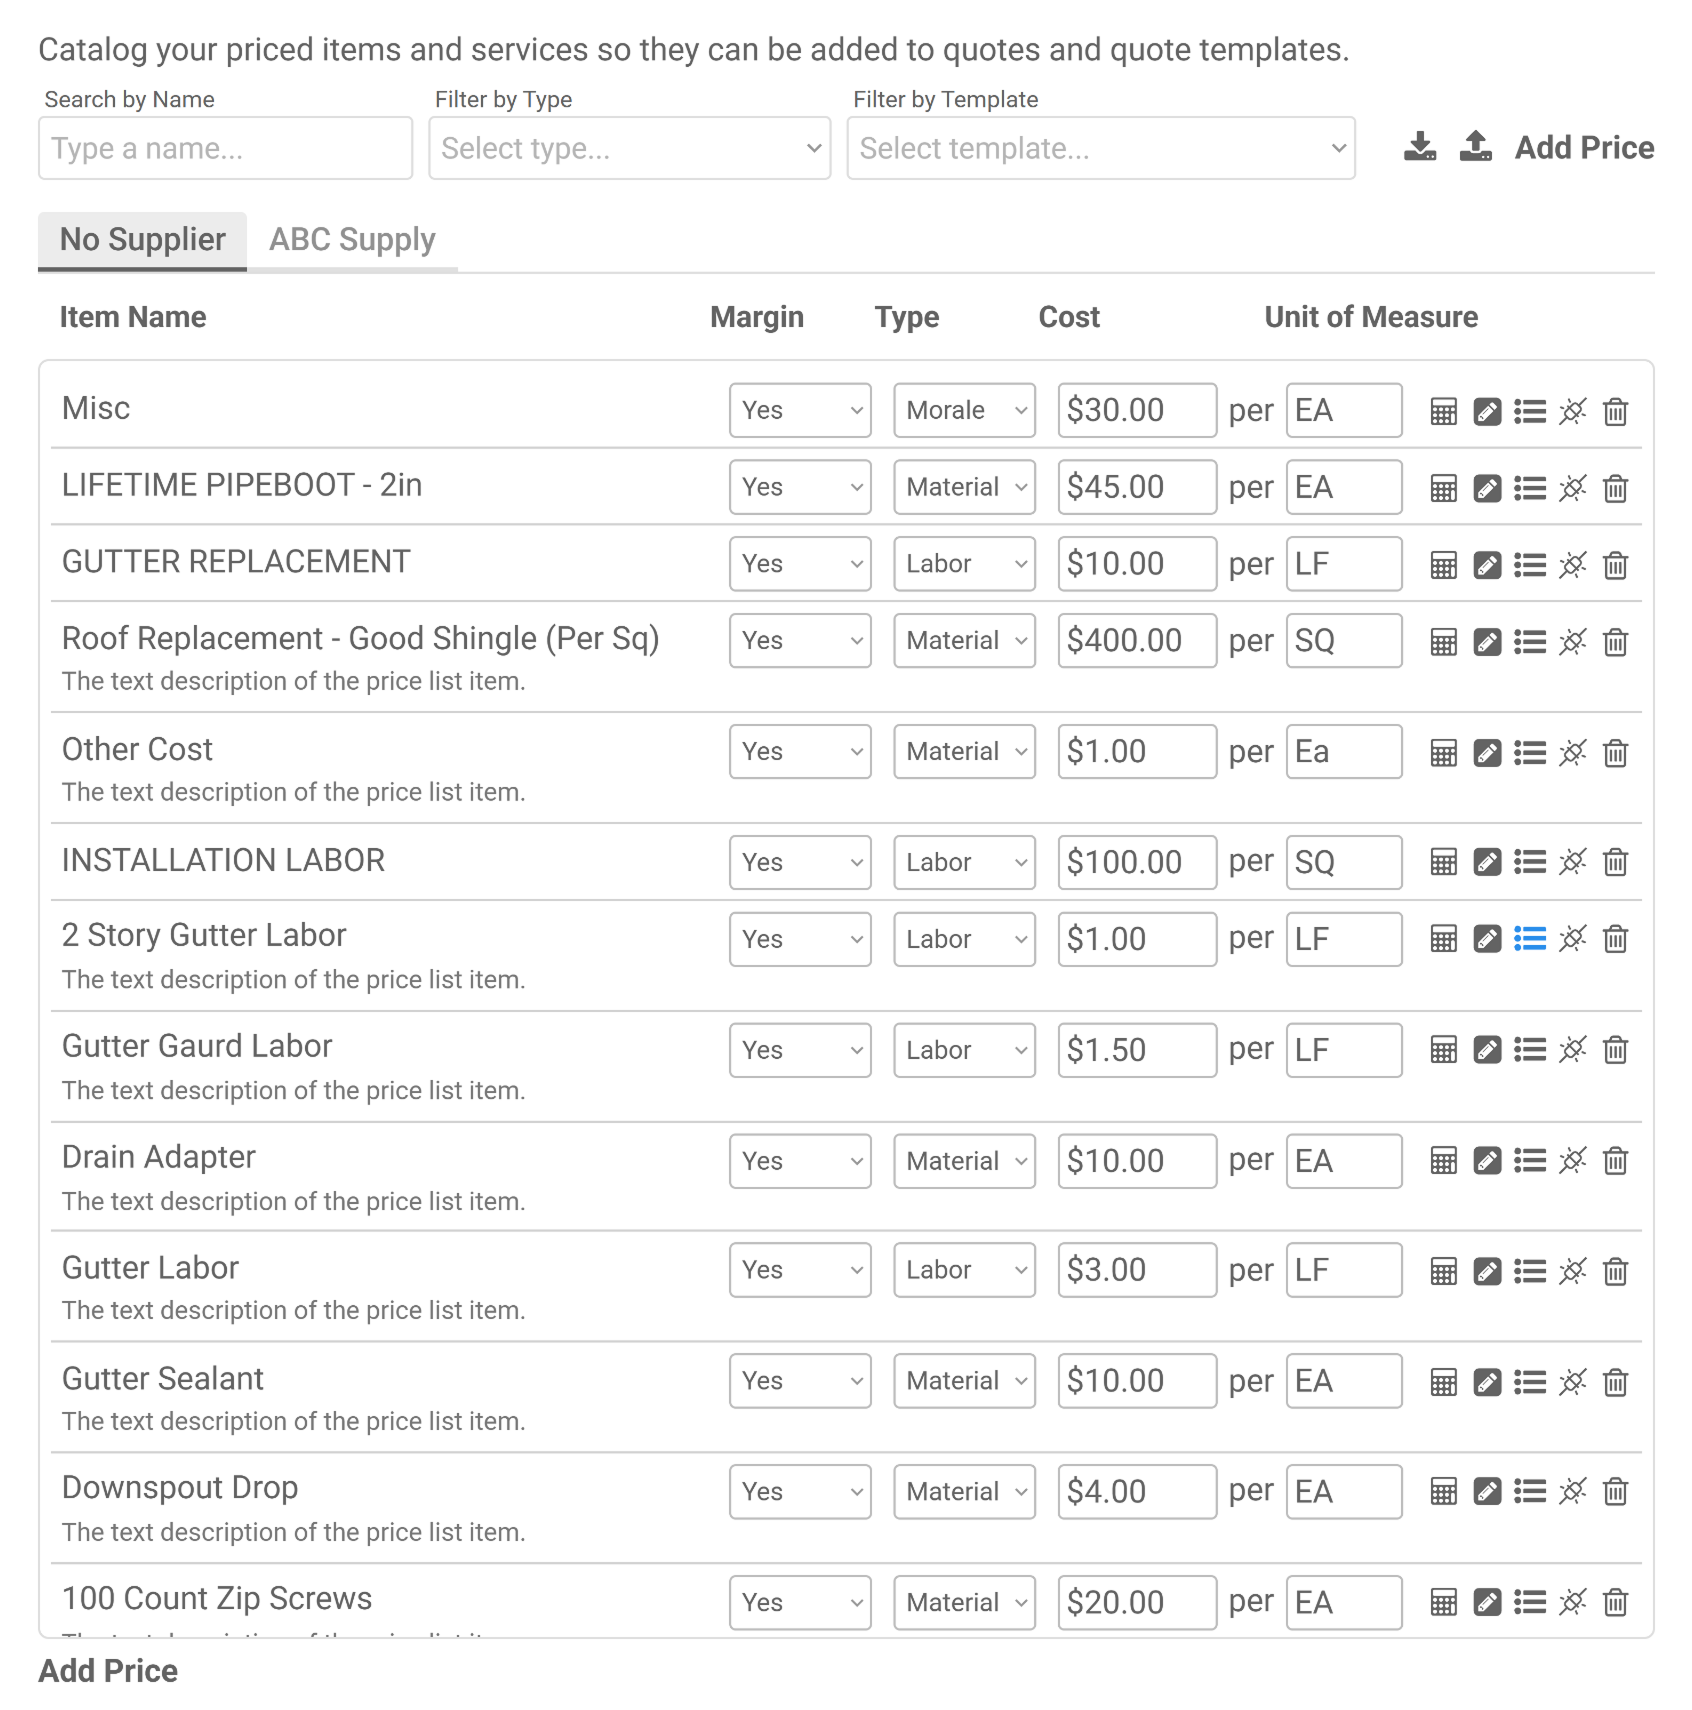Screen dimensions: 1692x1710
Task: Open list icon for Gutter Sealant
Action: (x=1530, y=1383)
